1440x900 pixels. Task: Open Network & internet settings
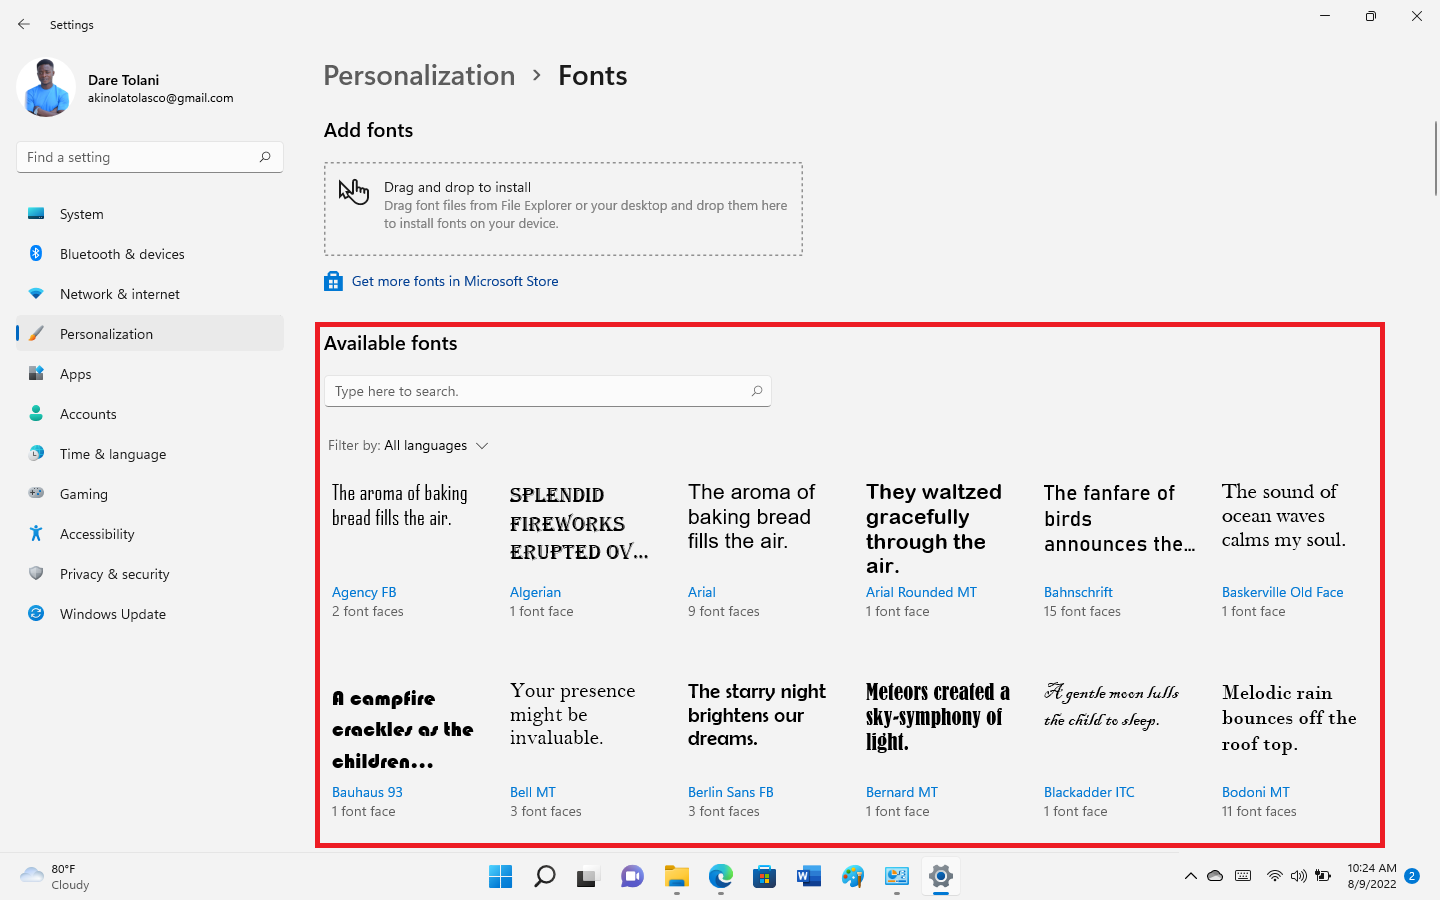[x=150, y=294]
